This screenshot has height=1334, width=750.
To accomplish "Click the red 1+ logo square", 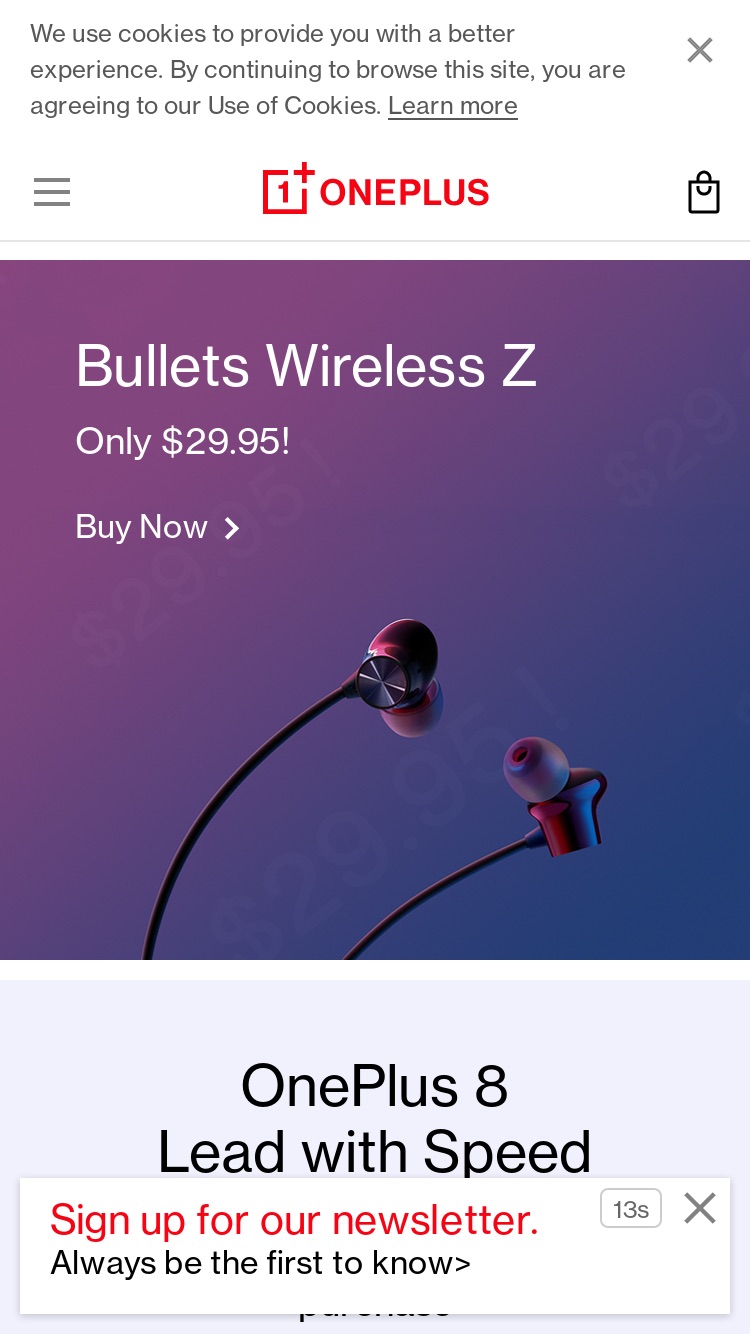I will pos(287,190).
